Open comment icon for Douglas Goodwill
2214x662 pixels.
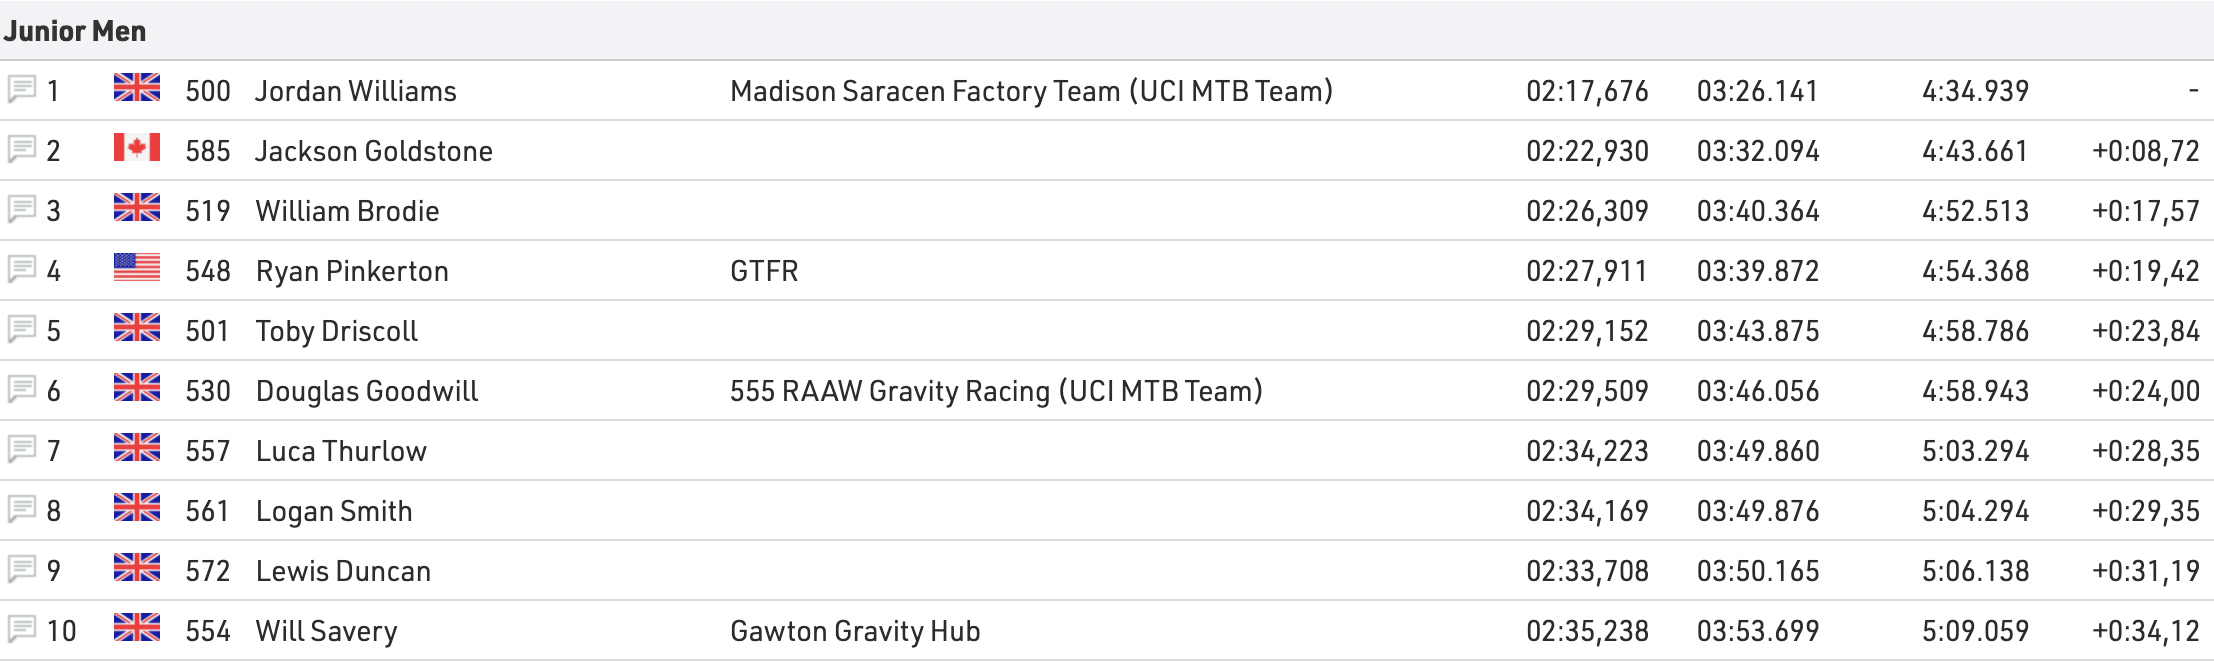pos(22,390)
